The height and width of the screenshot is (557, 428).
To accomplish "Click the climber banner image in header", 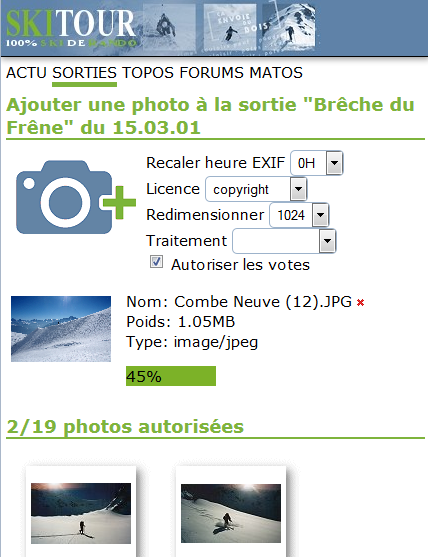I will 169,28.
